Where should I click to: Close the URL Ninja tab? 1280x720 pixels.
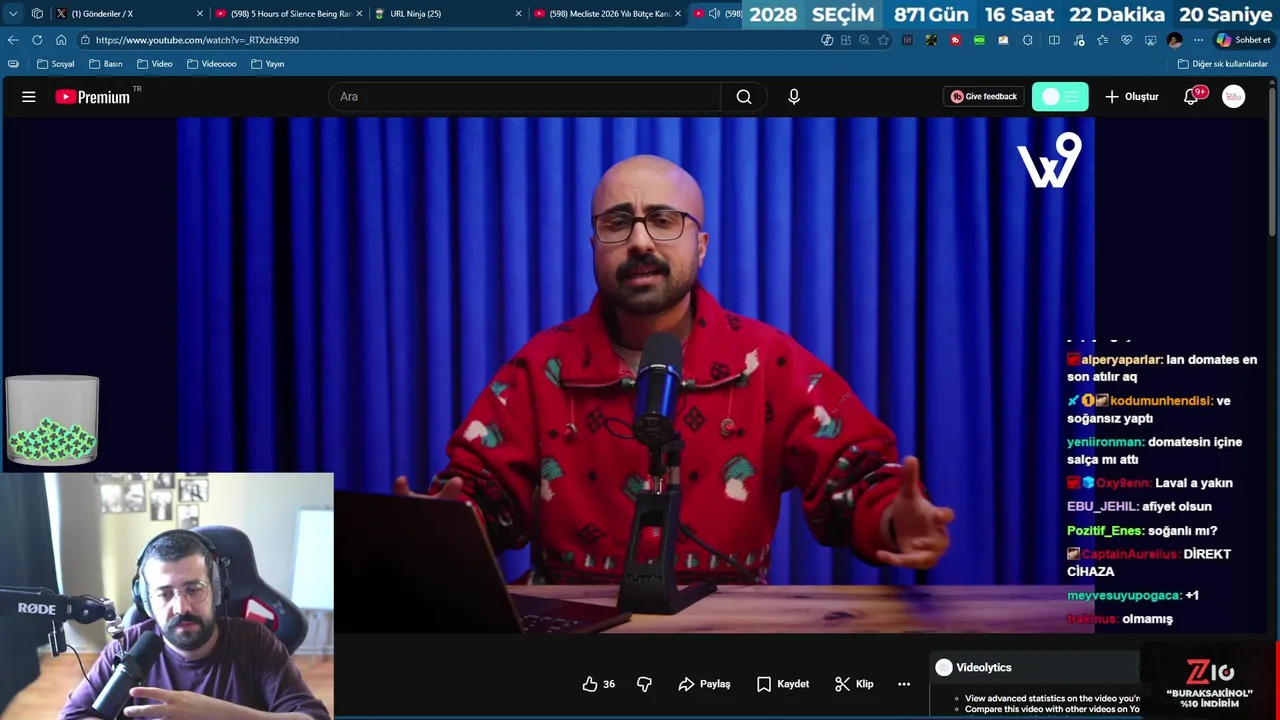518,14
